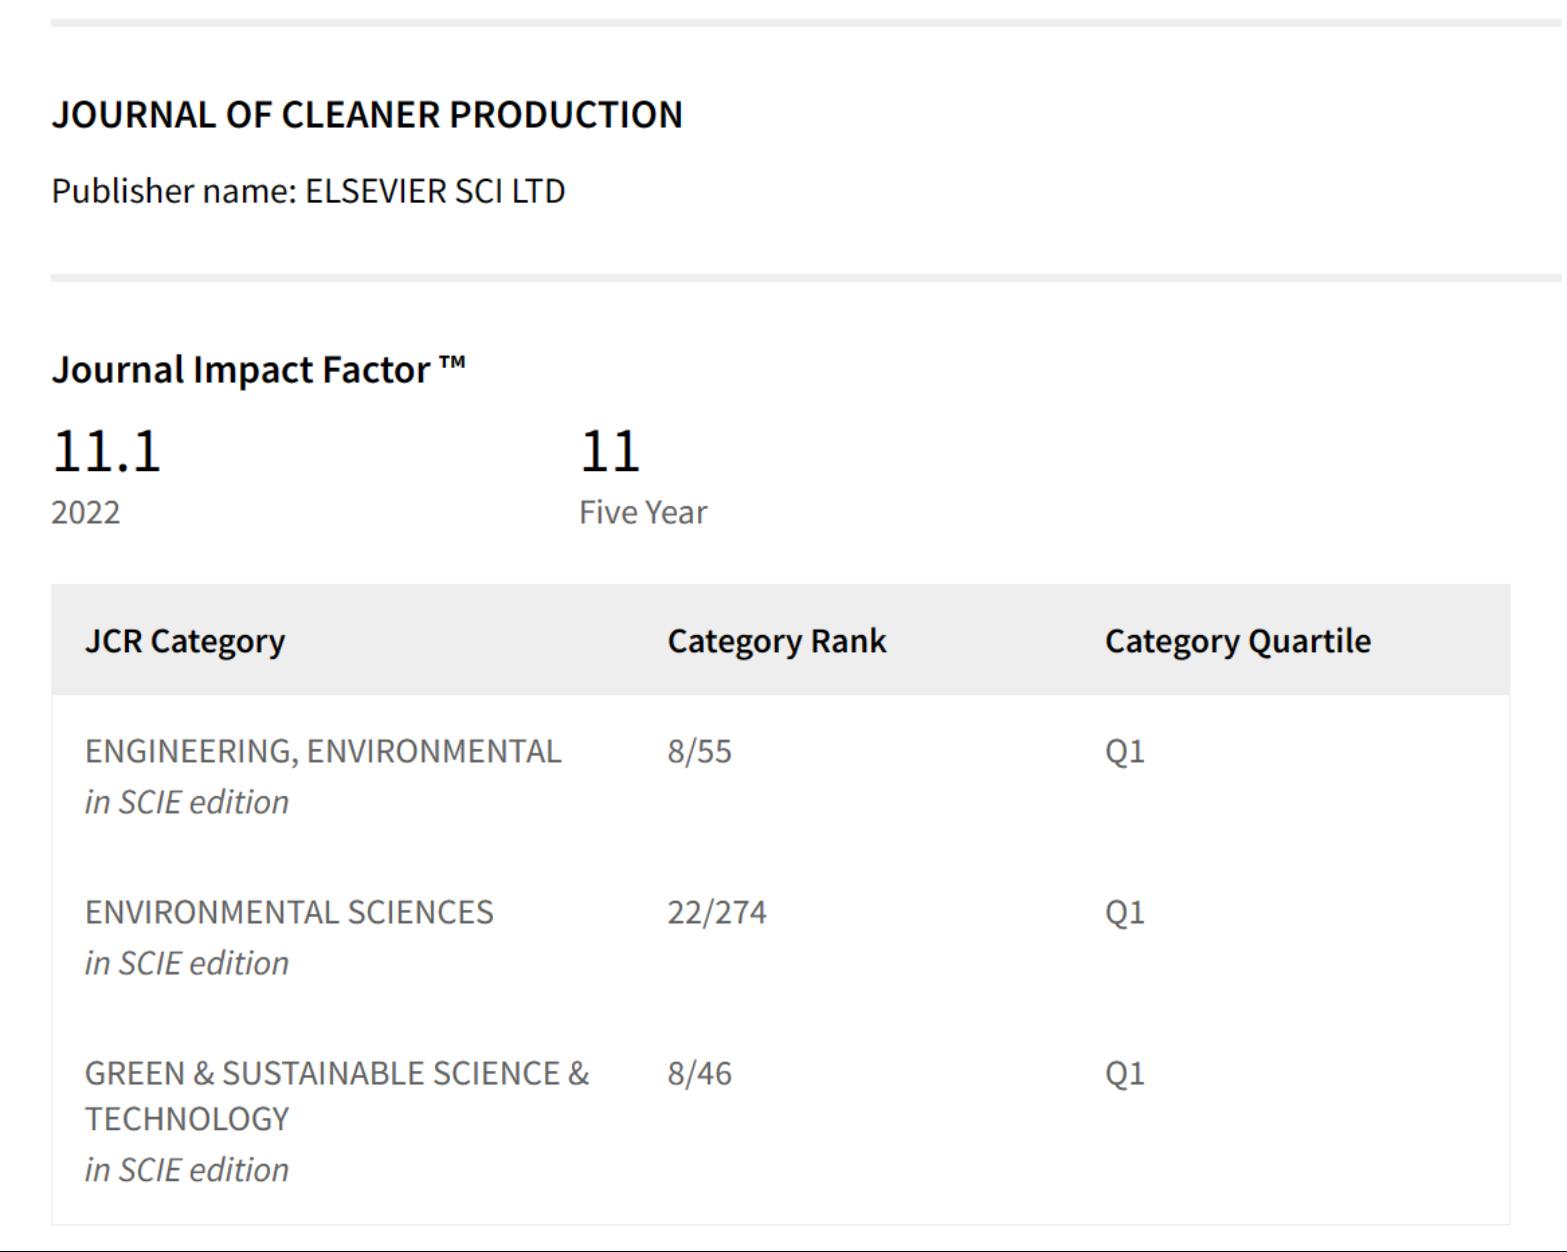Screen dimensions: 1567x1252
Task: Click 'in SCIE edition' under Environmental Sciences
Action: click(x=187, y=963)
